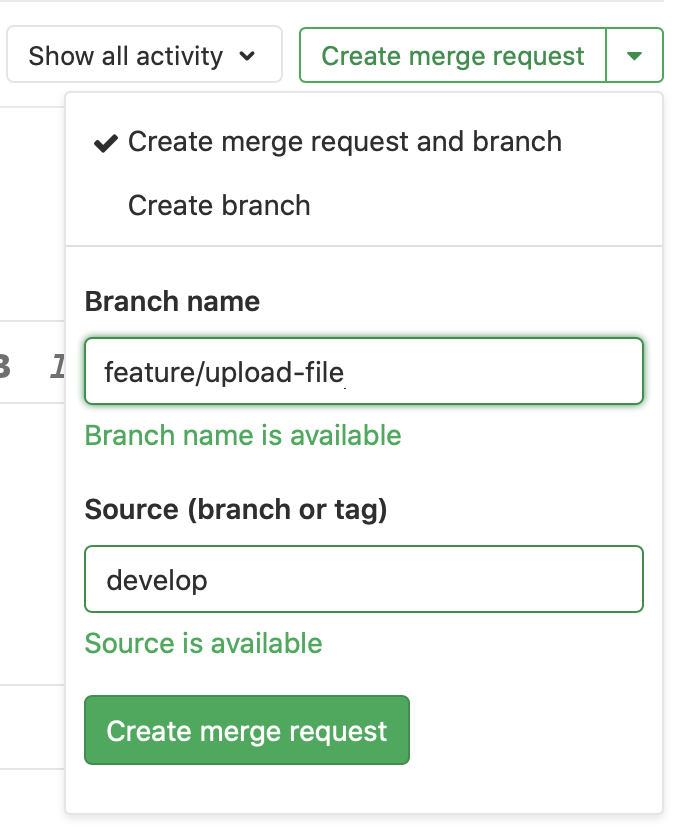Choose the "Create branch" option
The height and width of the screenshot is (836, 682).
[x=219, y=206]
